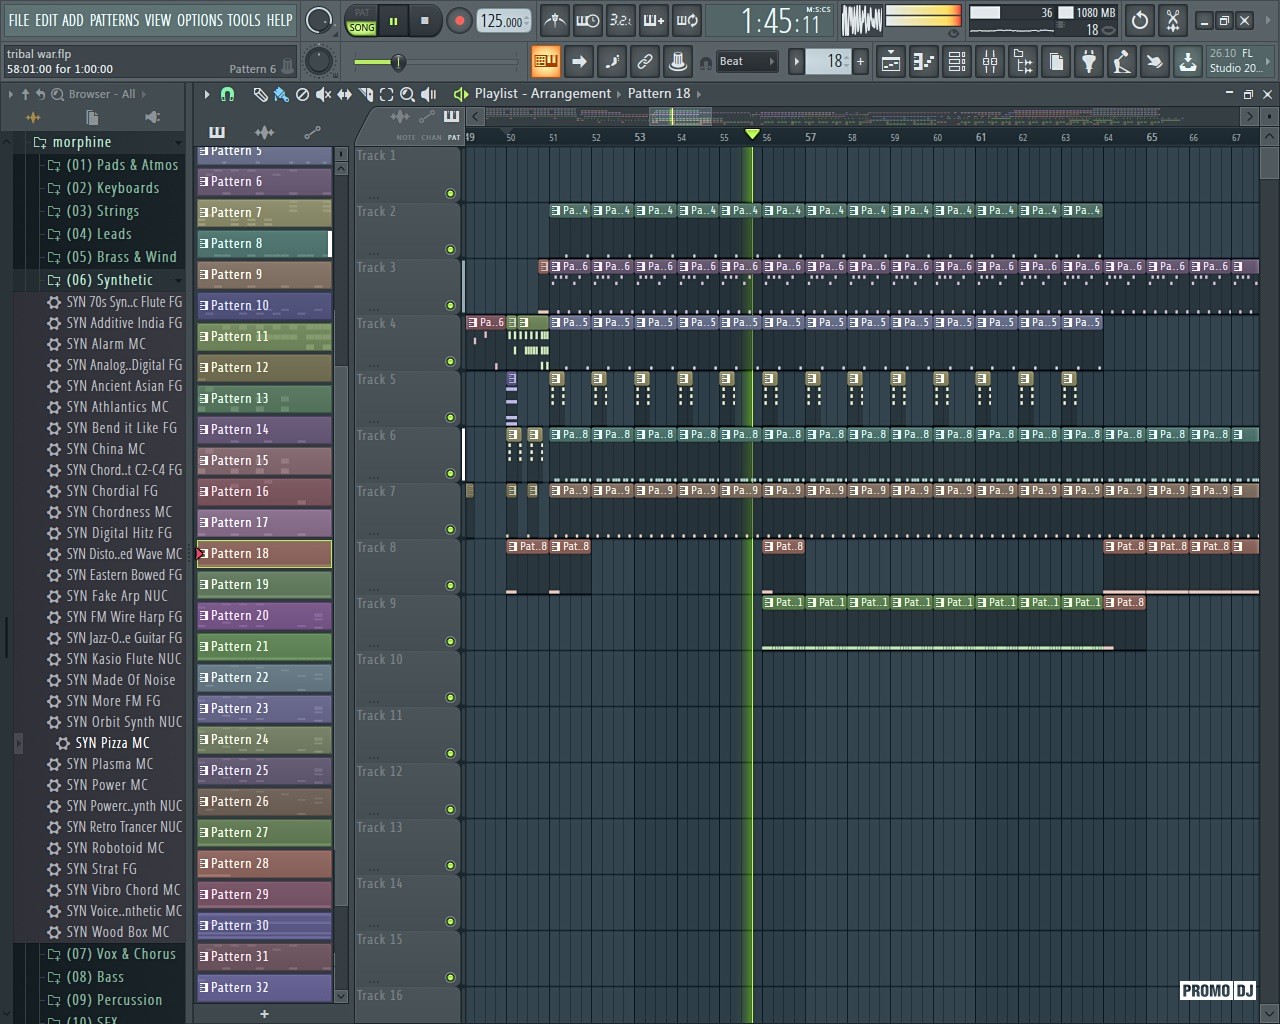Toggle mute switch on Track 2
1280x1024 pixels.
tap(450, 250)
